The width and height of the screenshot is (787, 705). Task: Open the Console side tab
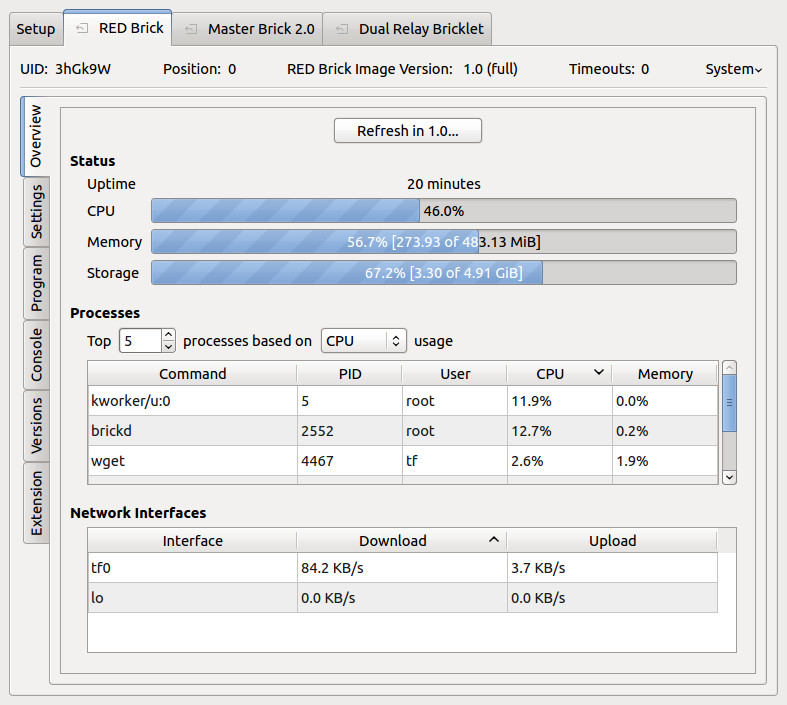pyautogui.click(x=37, y=355)
